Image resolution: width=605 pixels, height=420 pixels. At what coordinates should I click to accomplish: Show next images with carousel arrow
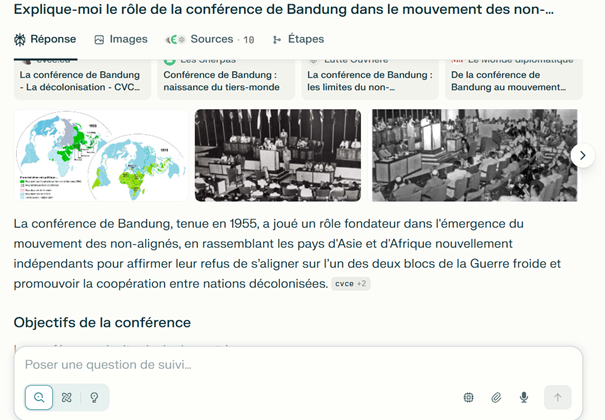[582, 156]
